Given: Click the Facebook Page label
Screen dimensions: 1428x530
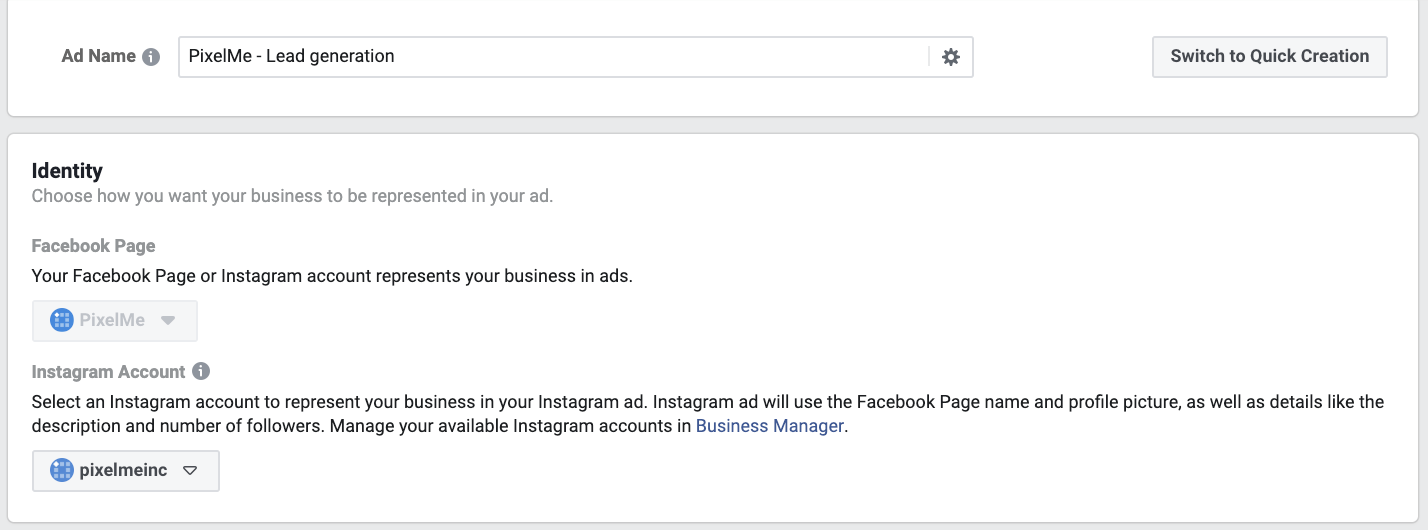Looking at the screenshot, I should 94,246.
